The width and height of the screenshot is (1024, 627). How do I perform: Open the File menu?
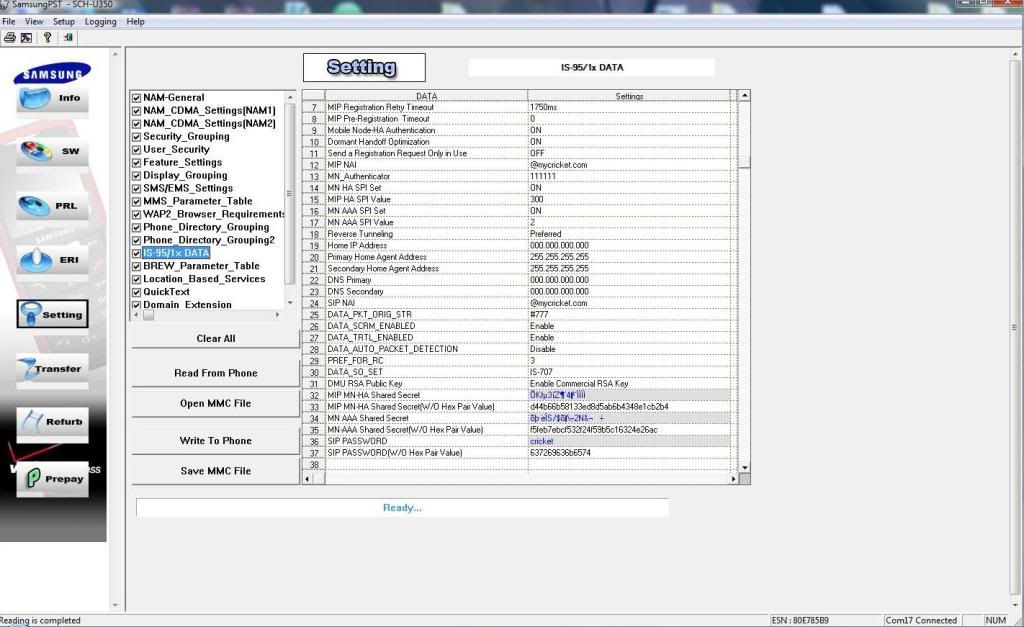click(x=8, y=22)
